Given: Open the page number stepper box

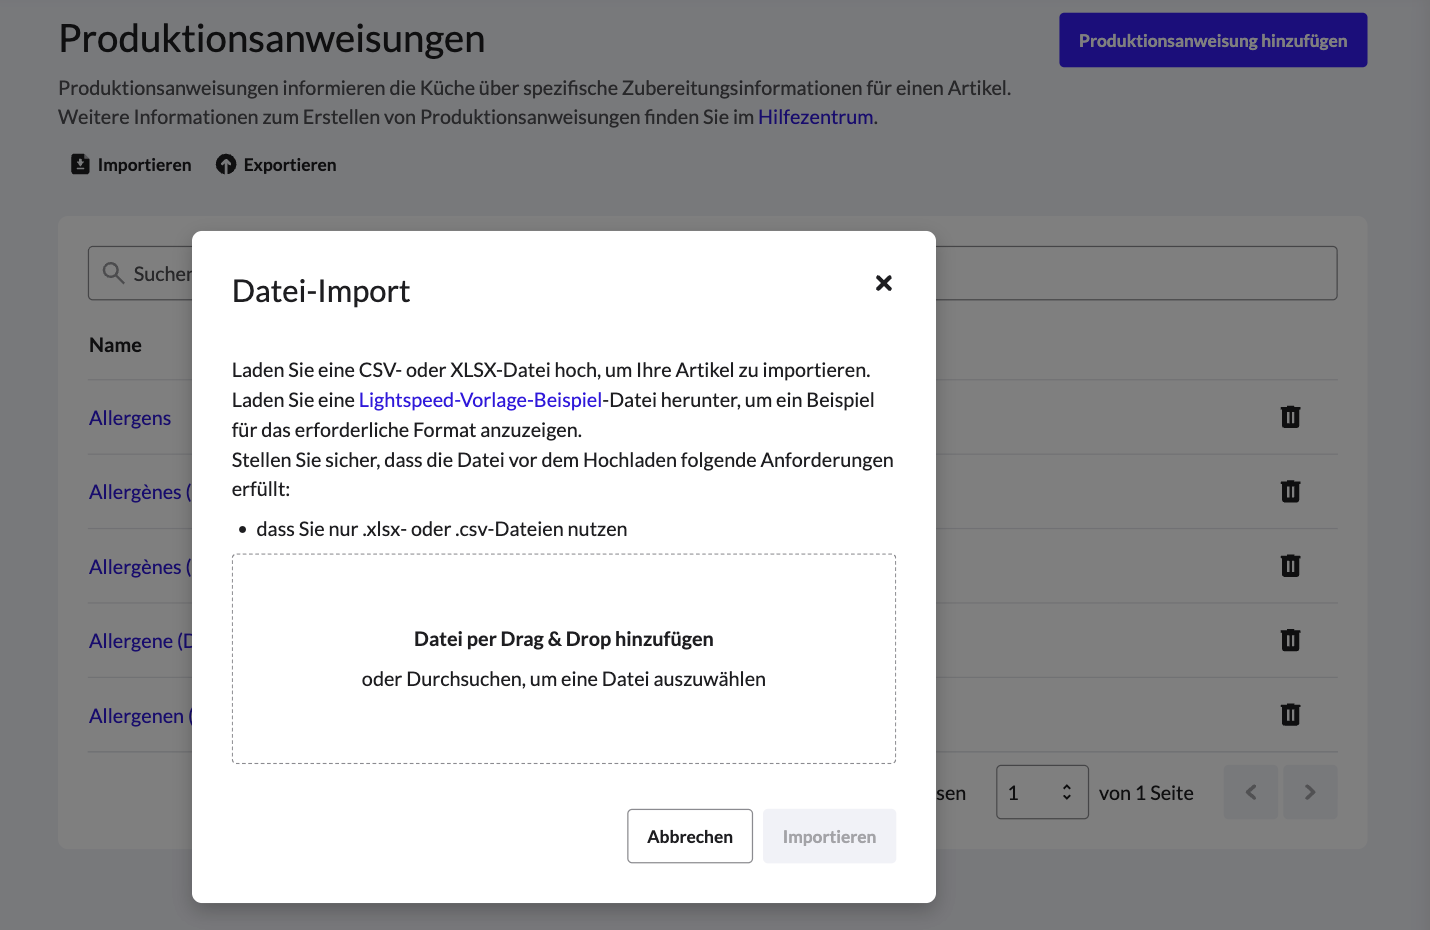Looking at the screenshot, I should click(1042, 792).
